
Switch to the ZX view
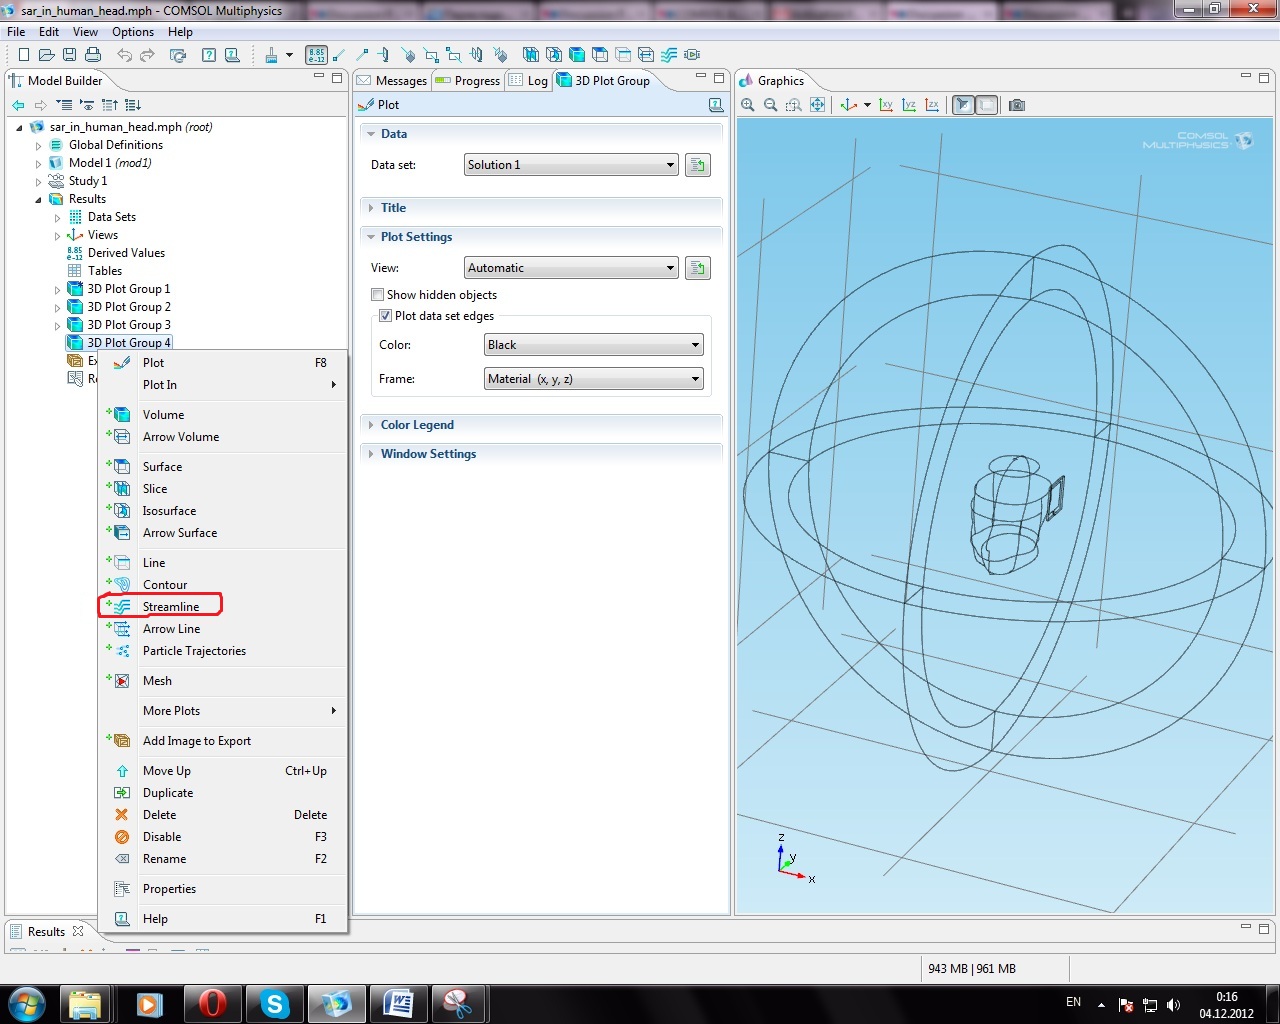pyautogui.click(x=932, y=105)
